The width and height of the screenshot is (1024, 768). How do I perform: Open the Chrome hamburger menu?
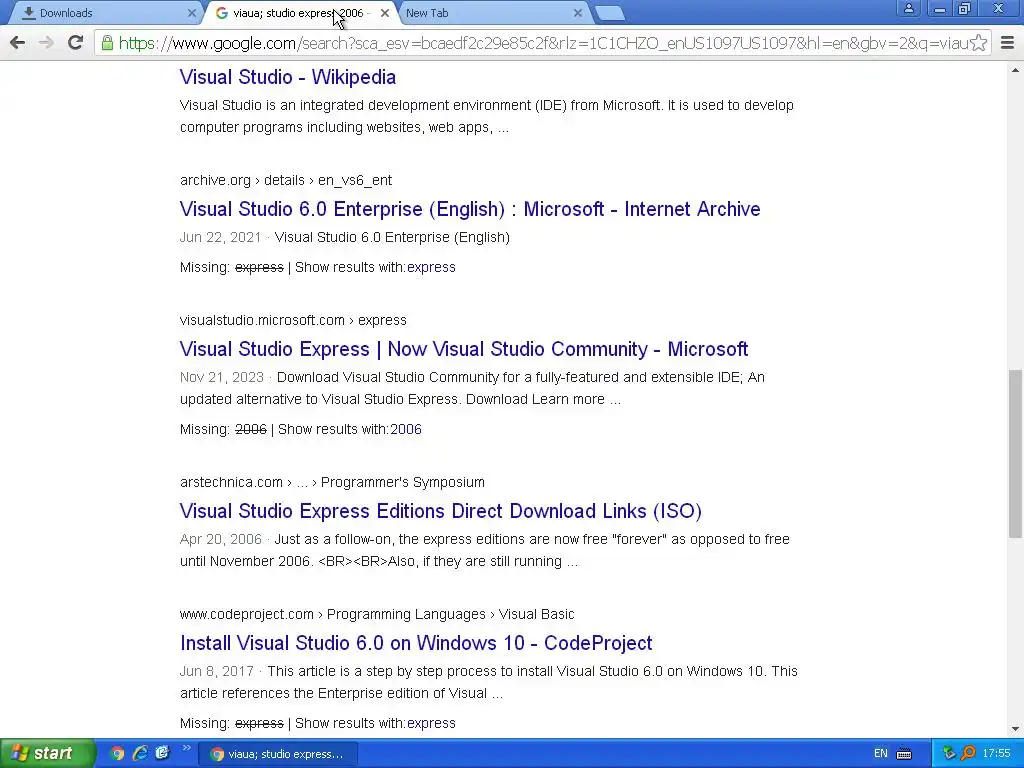point(1008,43)
